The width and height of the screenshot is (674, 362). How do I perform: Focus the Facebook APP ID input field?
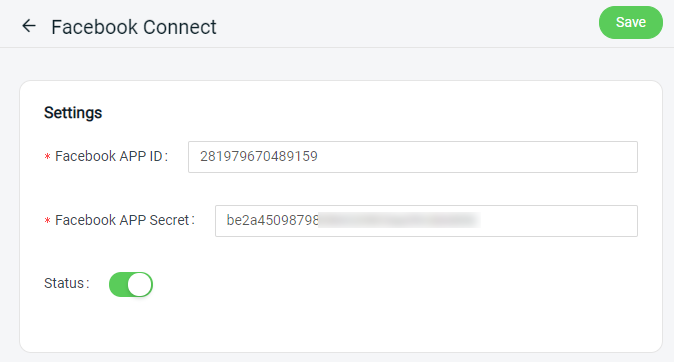[x=413, y=157]
